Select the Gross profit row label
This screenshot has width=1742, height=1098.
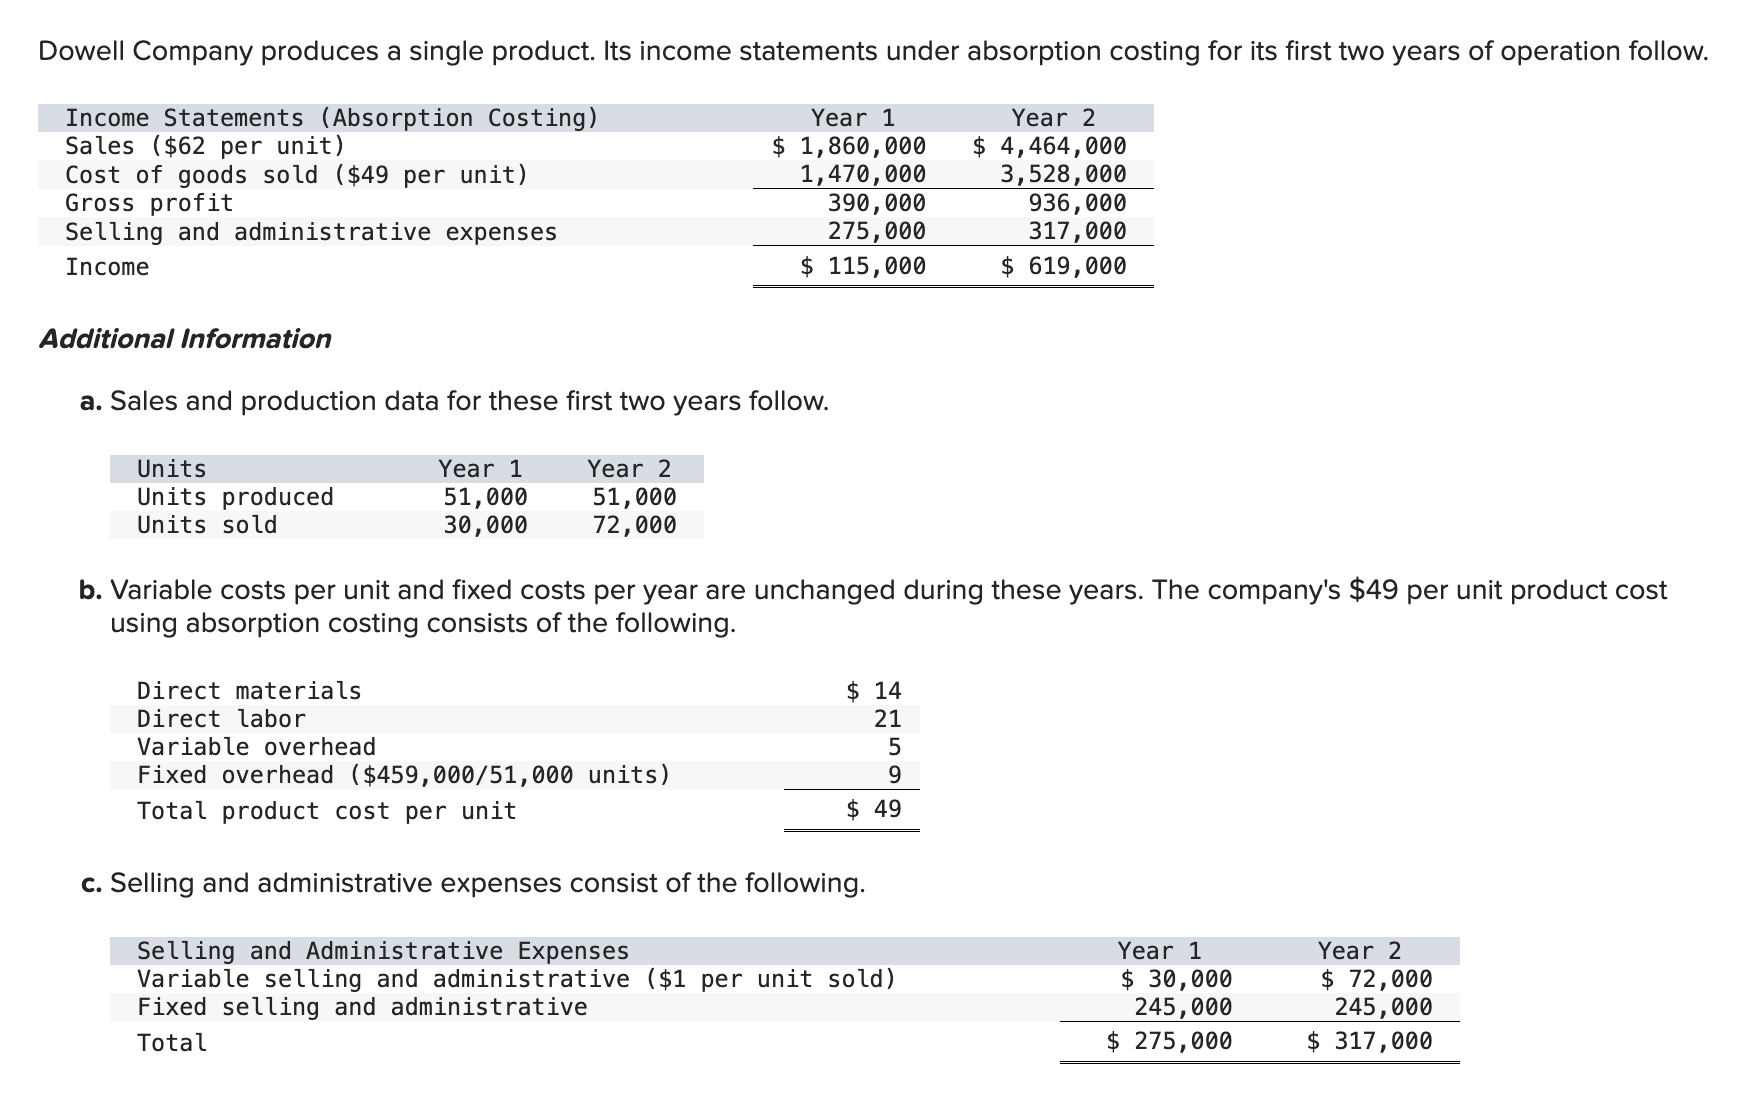click(x=148, y=203)
